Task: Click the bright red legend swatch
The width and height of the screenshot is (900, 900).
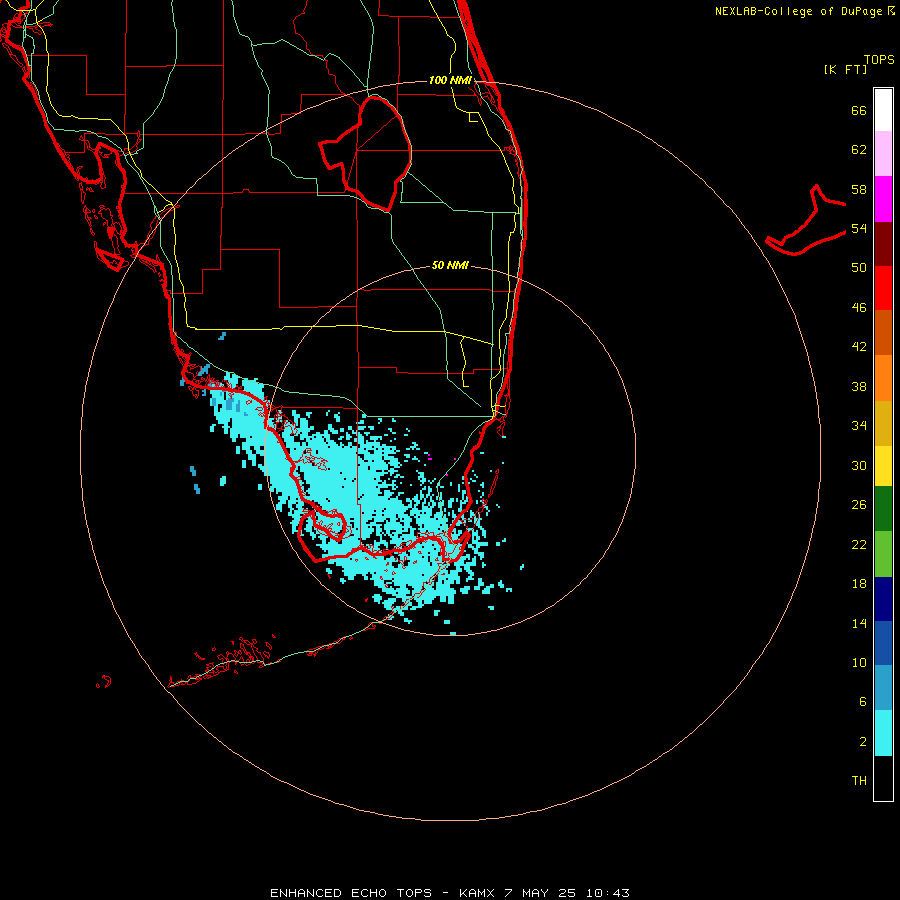Action: click(x=883, y=288)
